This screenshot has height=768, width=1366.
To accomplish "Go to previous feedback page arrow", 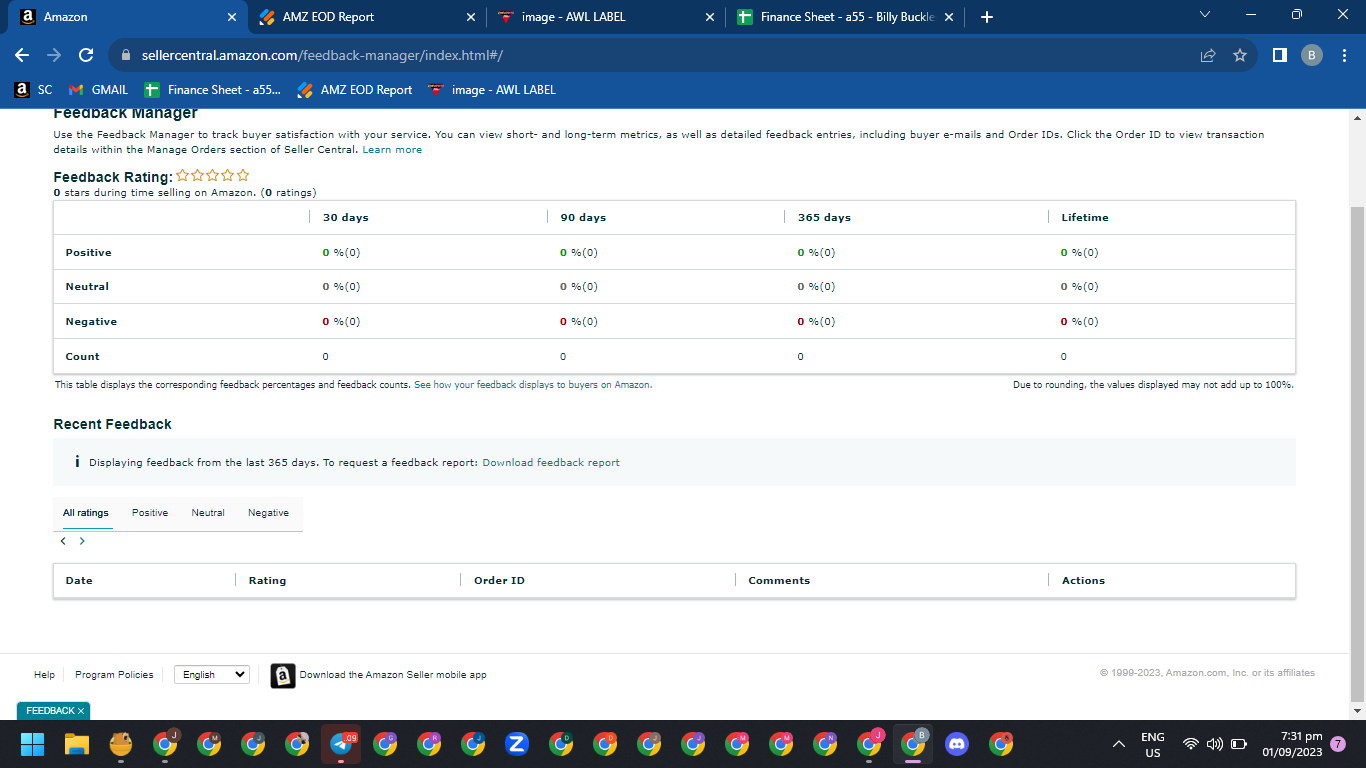I will tap(63, 541).
